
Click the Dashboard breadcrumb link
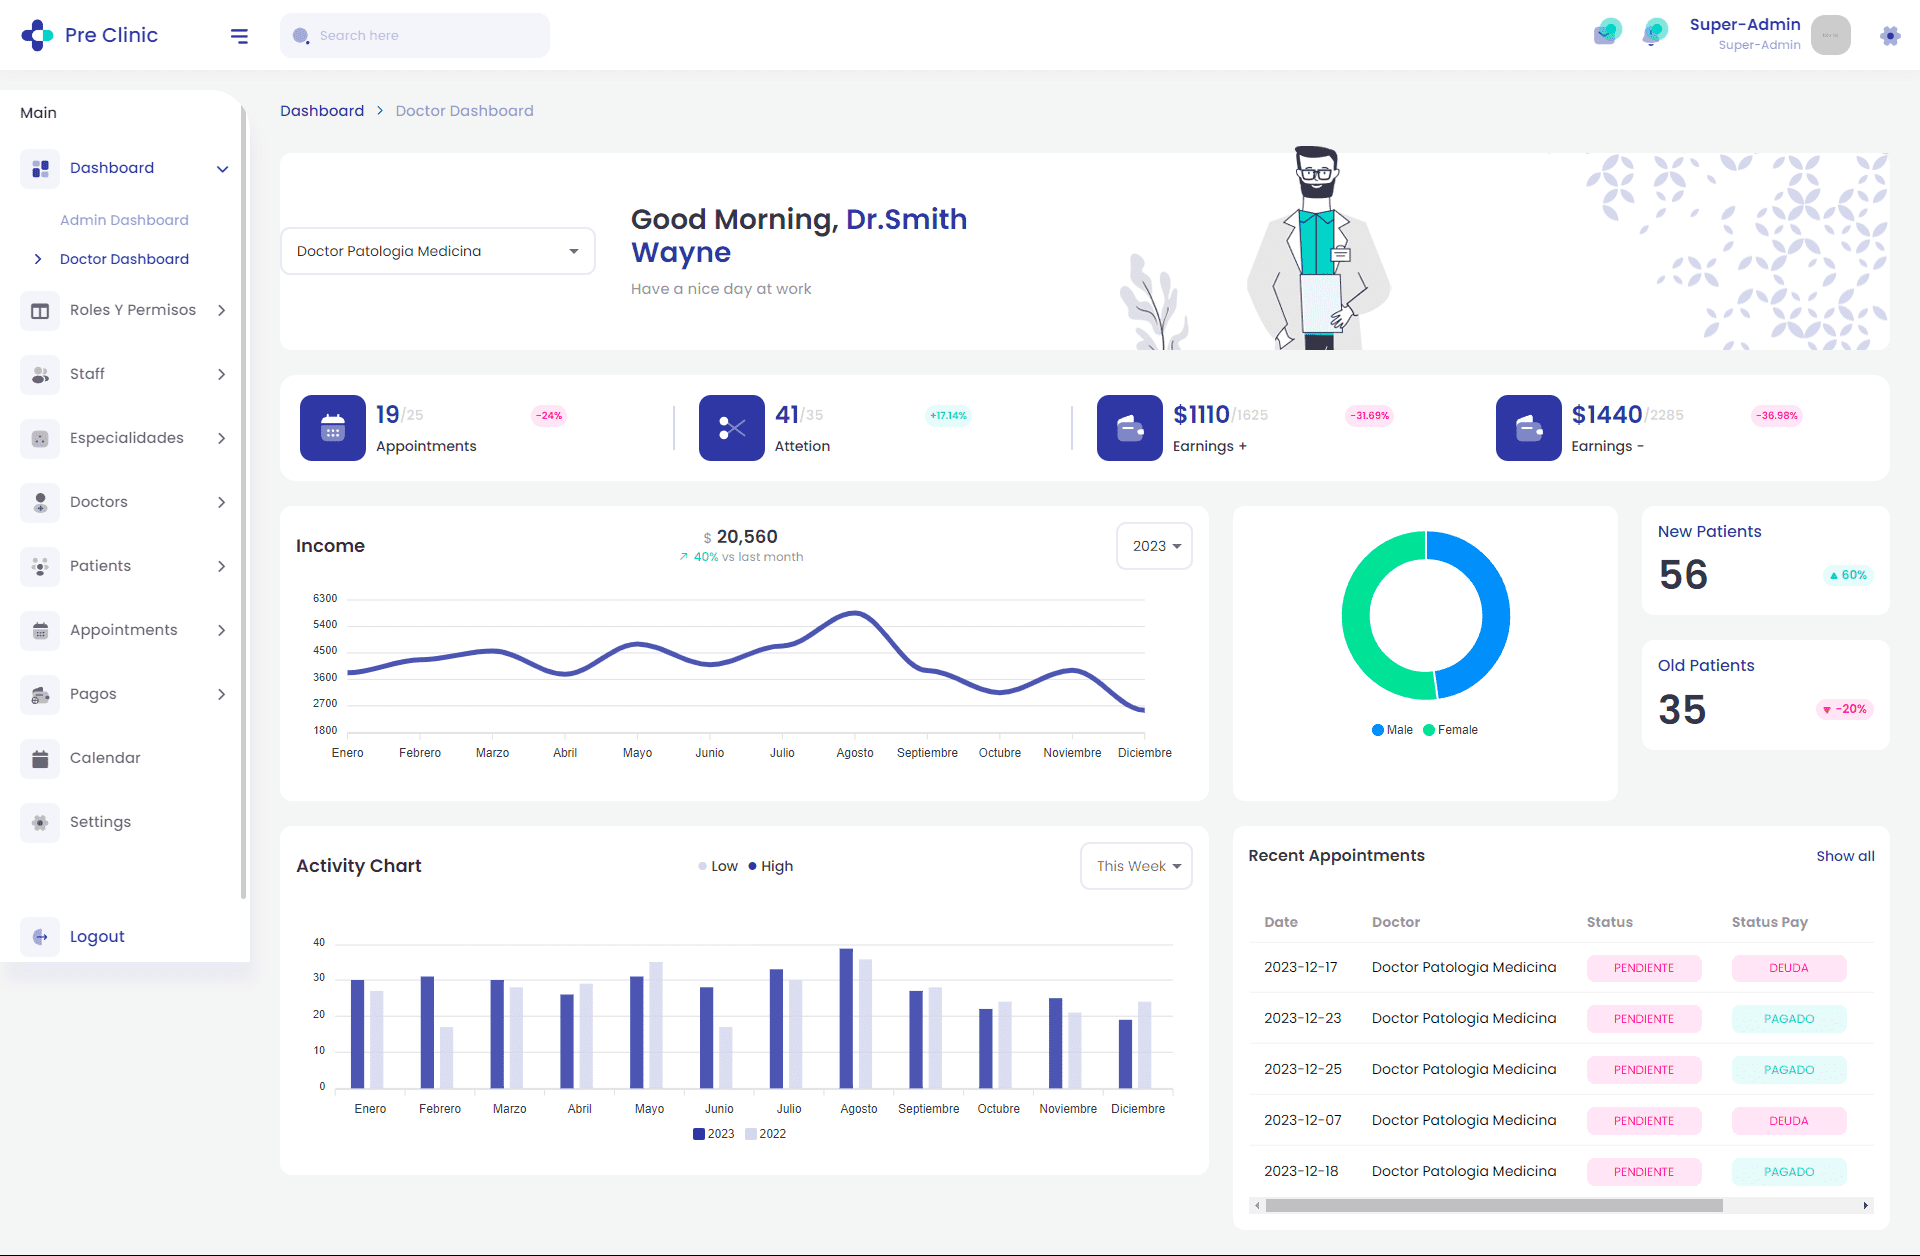click(322, 111)
